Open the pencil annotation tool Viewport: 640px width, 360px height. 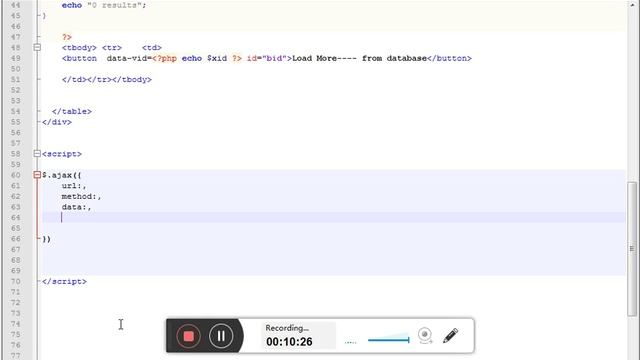(451, 336)
